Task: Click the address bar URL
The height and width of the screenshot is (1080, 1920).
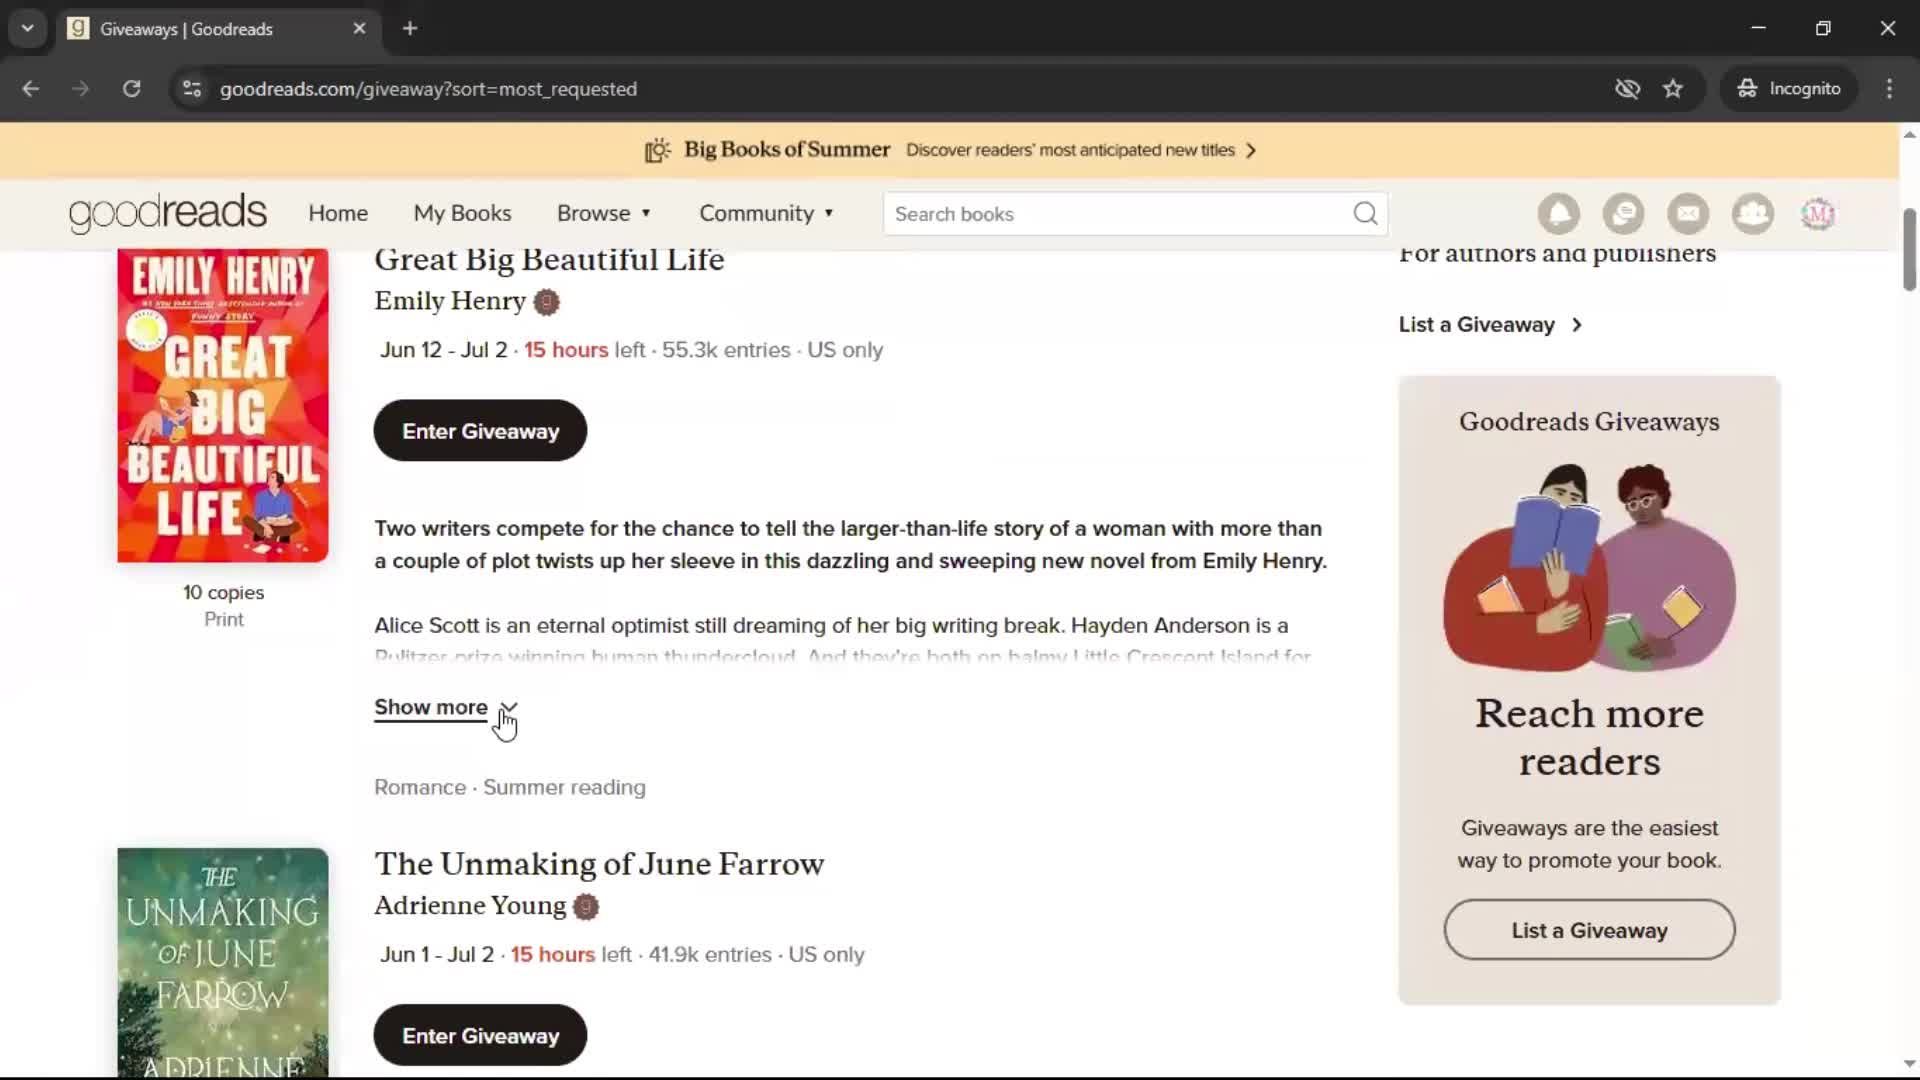Action: click(428, 89)
